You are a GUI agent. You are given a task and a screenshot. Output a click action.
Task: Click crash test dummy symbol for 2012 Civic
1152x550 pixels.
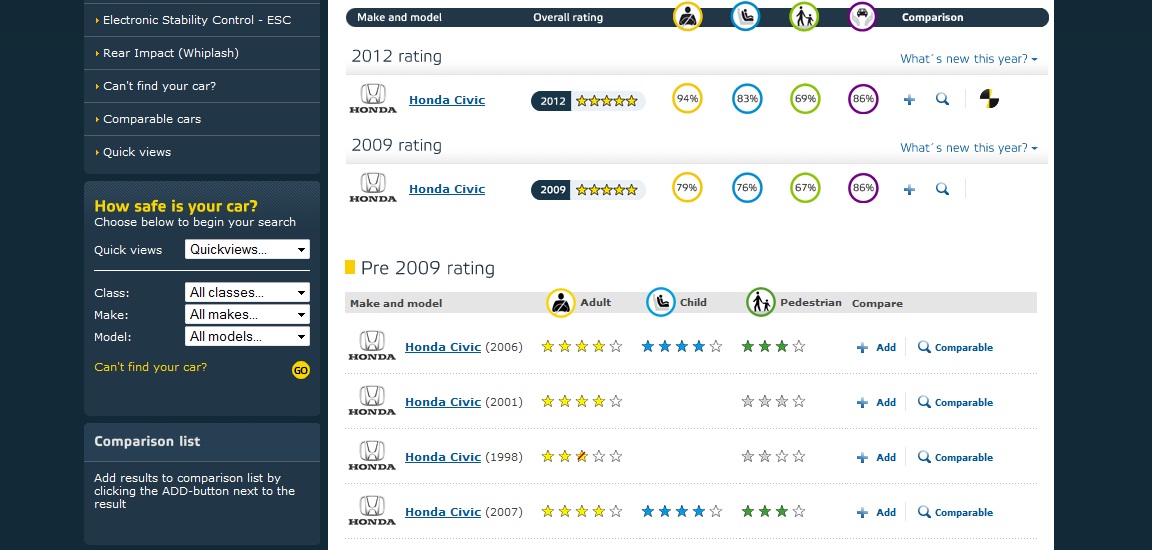pyautogui.click(x=989, y=99)
